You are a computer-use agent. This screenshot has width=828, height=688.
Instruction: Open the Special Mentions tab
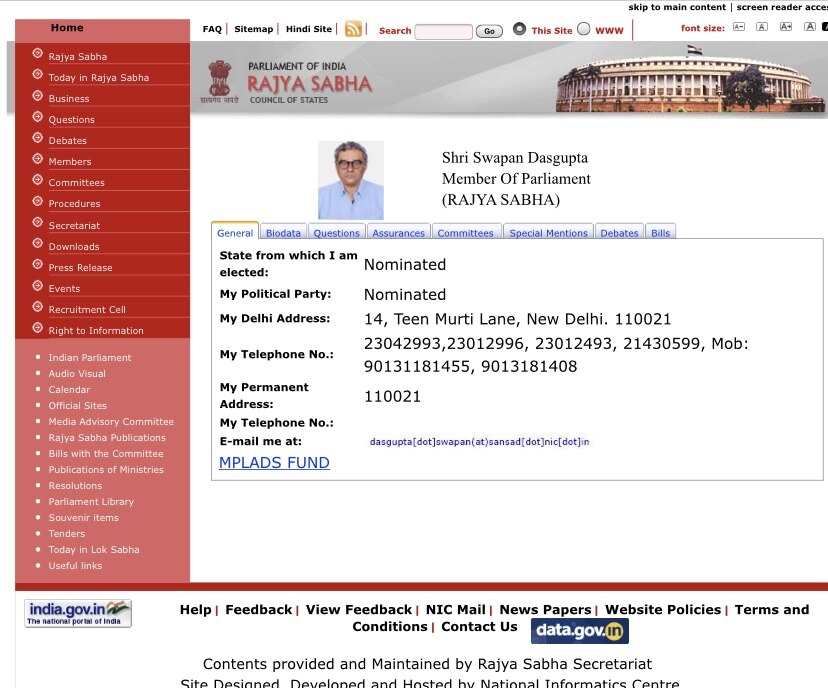548,233
